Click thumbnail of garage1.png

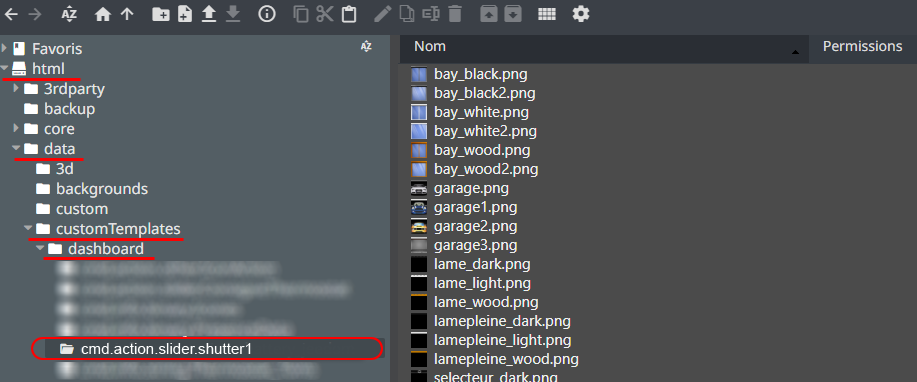419,207
